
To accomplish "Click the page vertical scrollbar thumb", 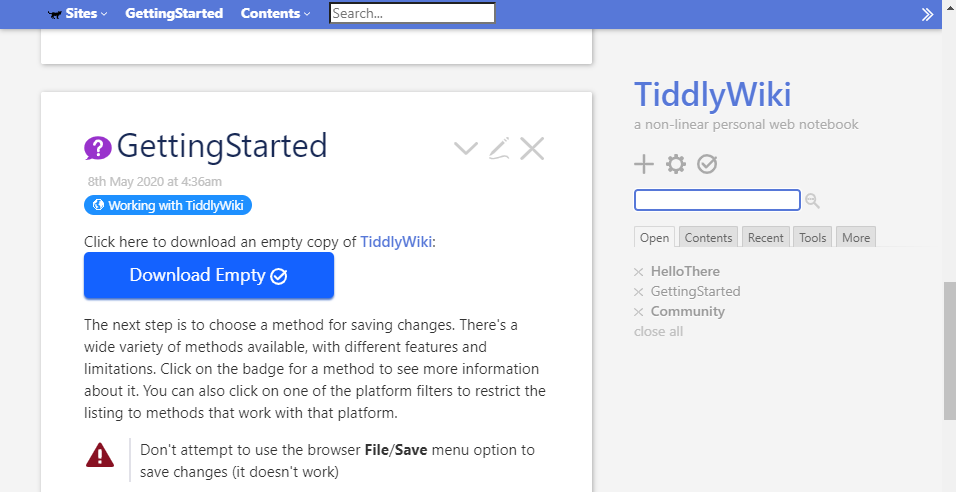I will 949,350.
